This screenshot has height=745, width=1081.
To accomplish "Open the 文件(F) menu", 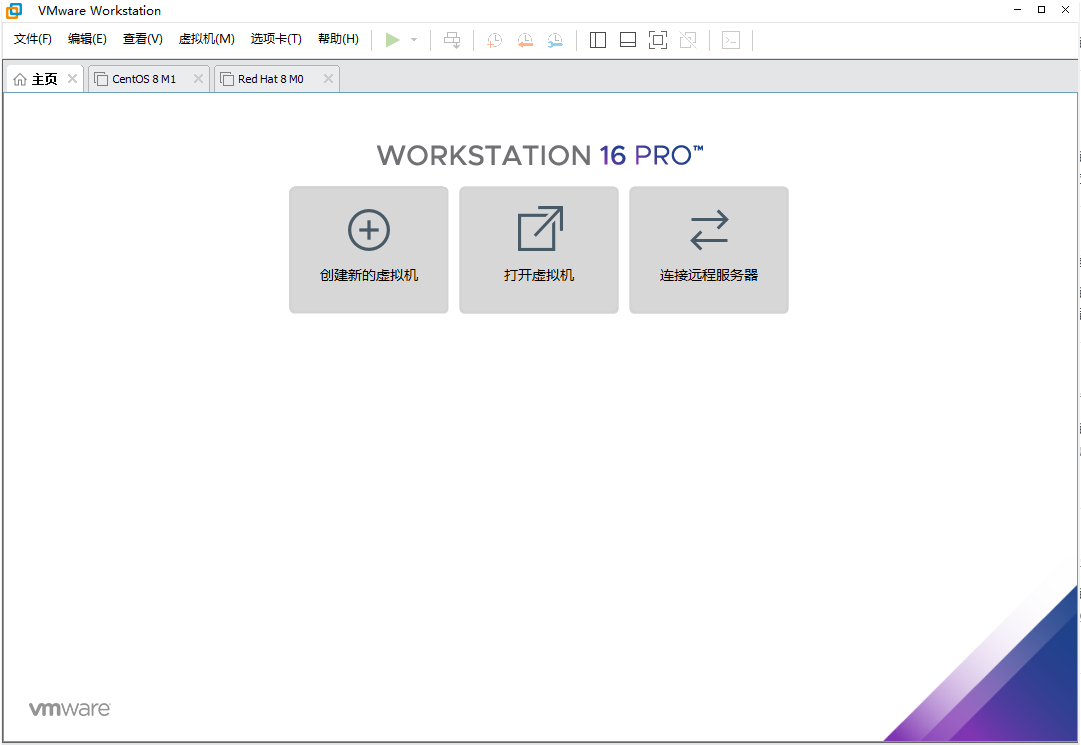I will click(x=32, y=39).
